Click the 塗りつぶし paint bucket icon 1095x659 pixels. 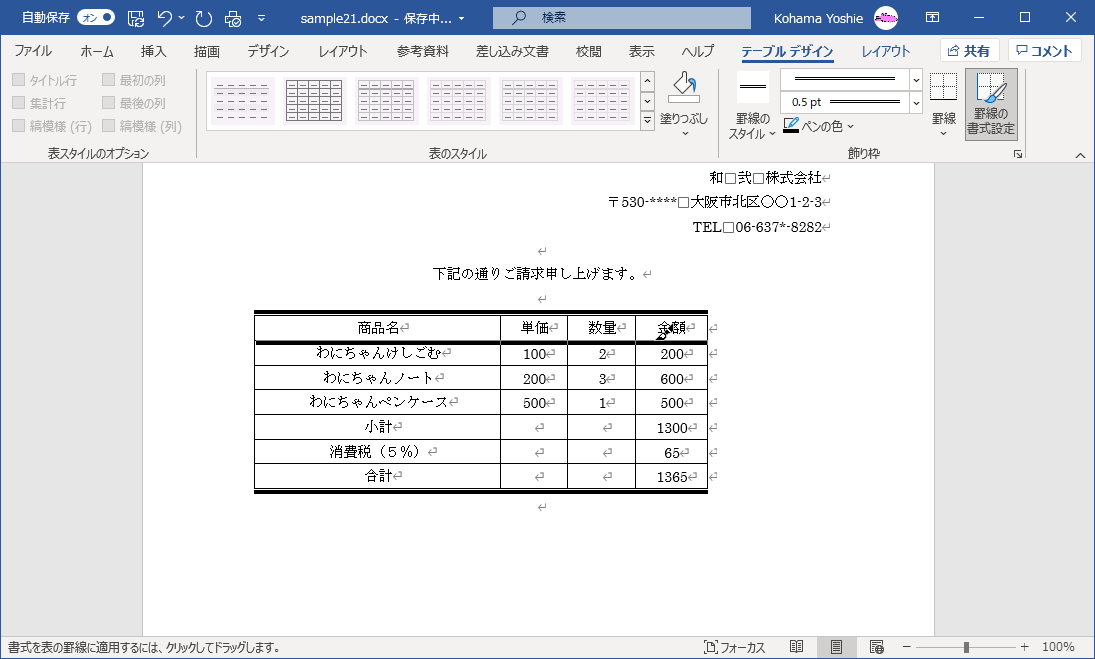point(684,88)
